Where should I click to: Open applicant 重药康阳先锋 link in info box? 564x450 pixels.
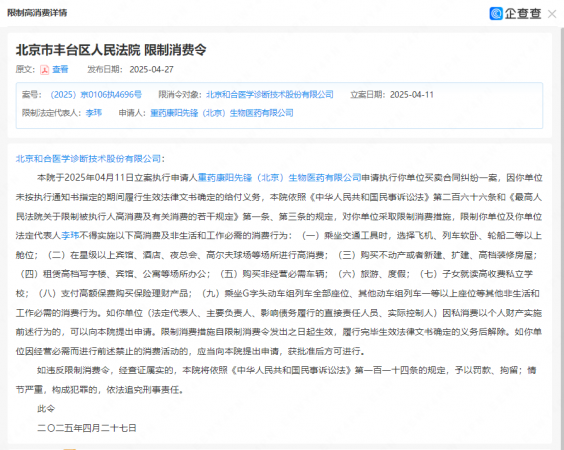tap(222, 113)
